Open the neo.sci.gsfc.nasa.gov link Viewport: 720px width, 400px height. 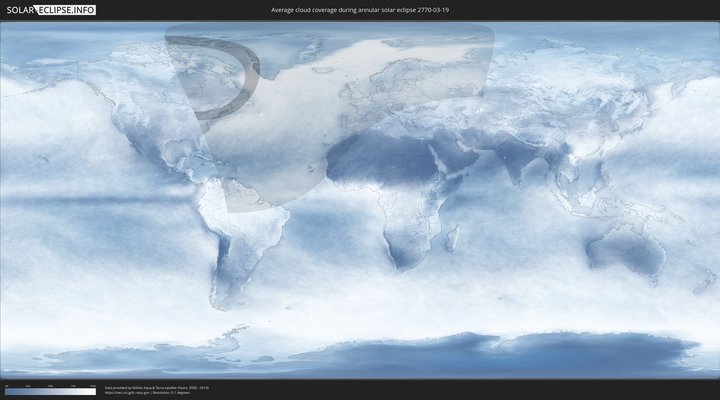[x=125, y=393]
